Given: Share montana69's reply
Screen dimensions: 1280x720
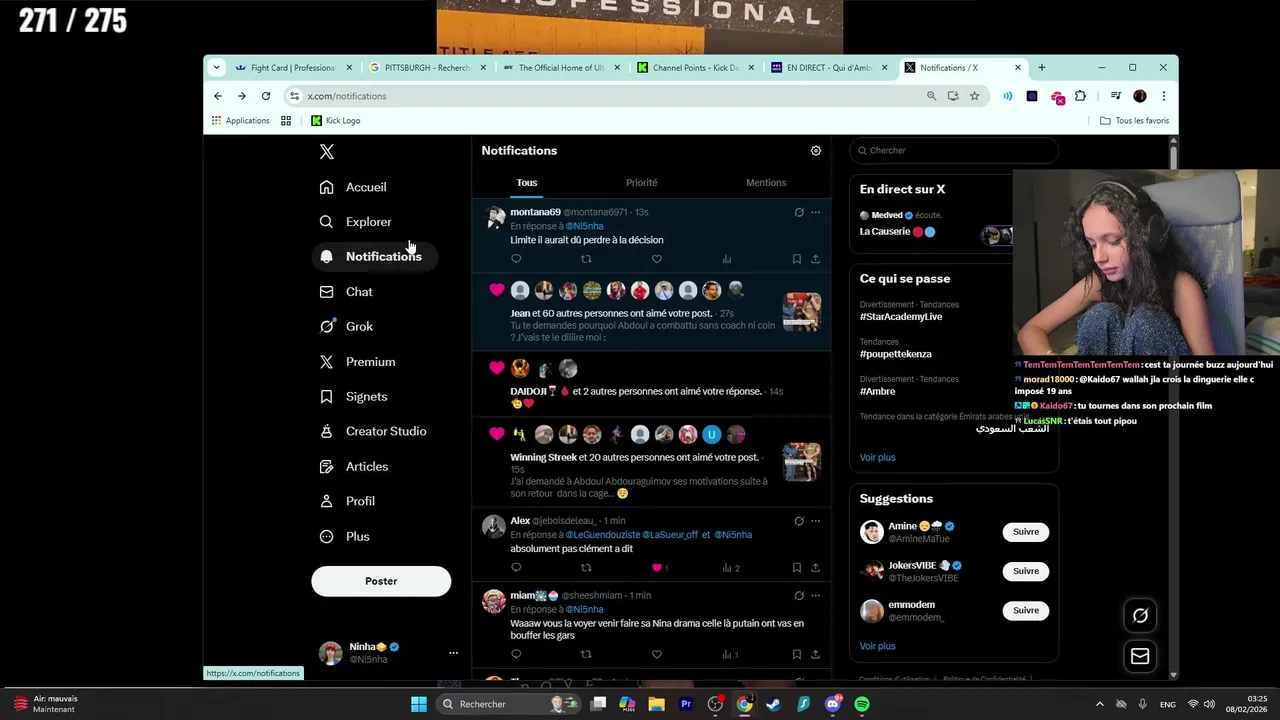Looking at the screenshot, I should [815, 259].
